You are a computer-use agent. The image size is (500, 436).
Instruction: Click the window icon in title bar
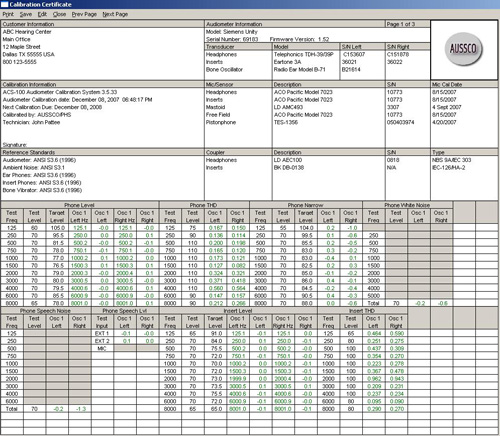(4, 4)
